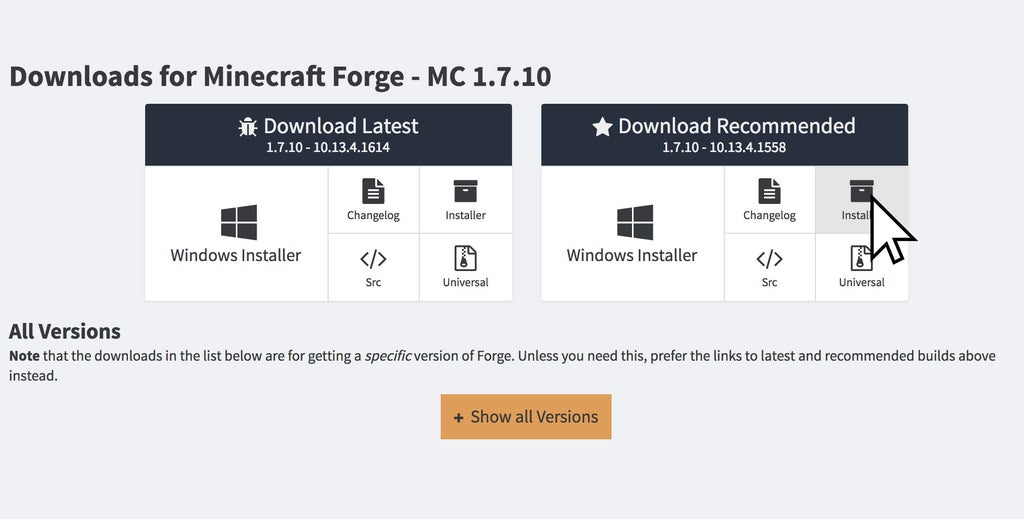Click the bug icon beside Download Latest
Image resolution: width=1024 pixels, height=519 pixels.
click(248, 127)
